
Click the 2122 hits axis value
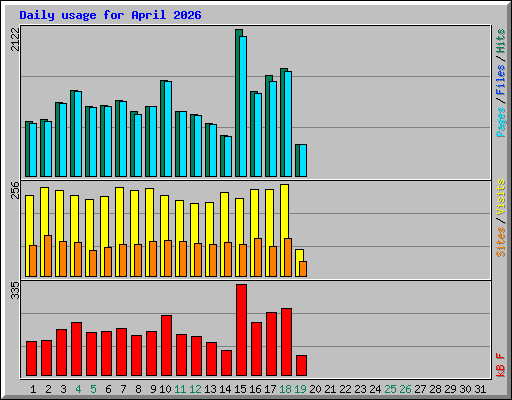[15, 39]
